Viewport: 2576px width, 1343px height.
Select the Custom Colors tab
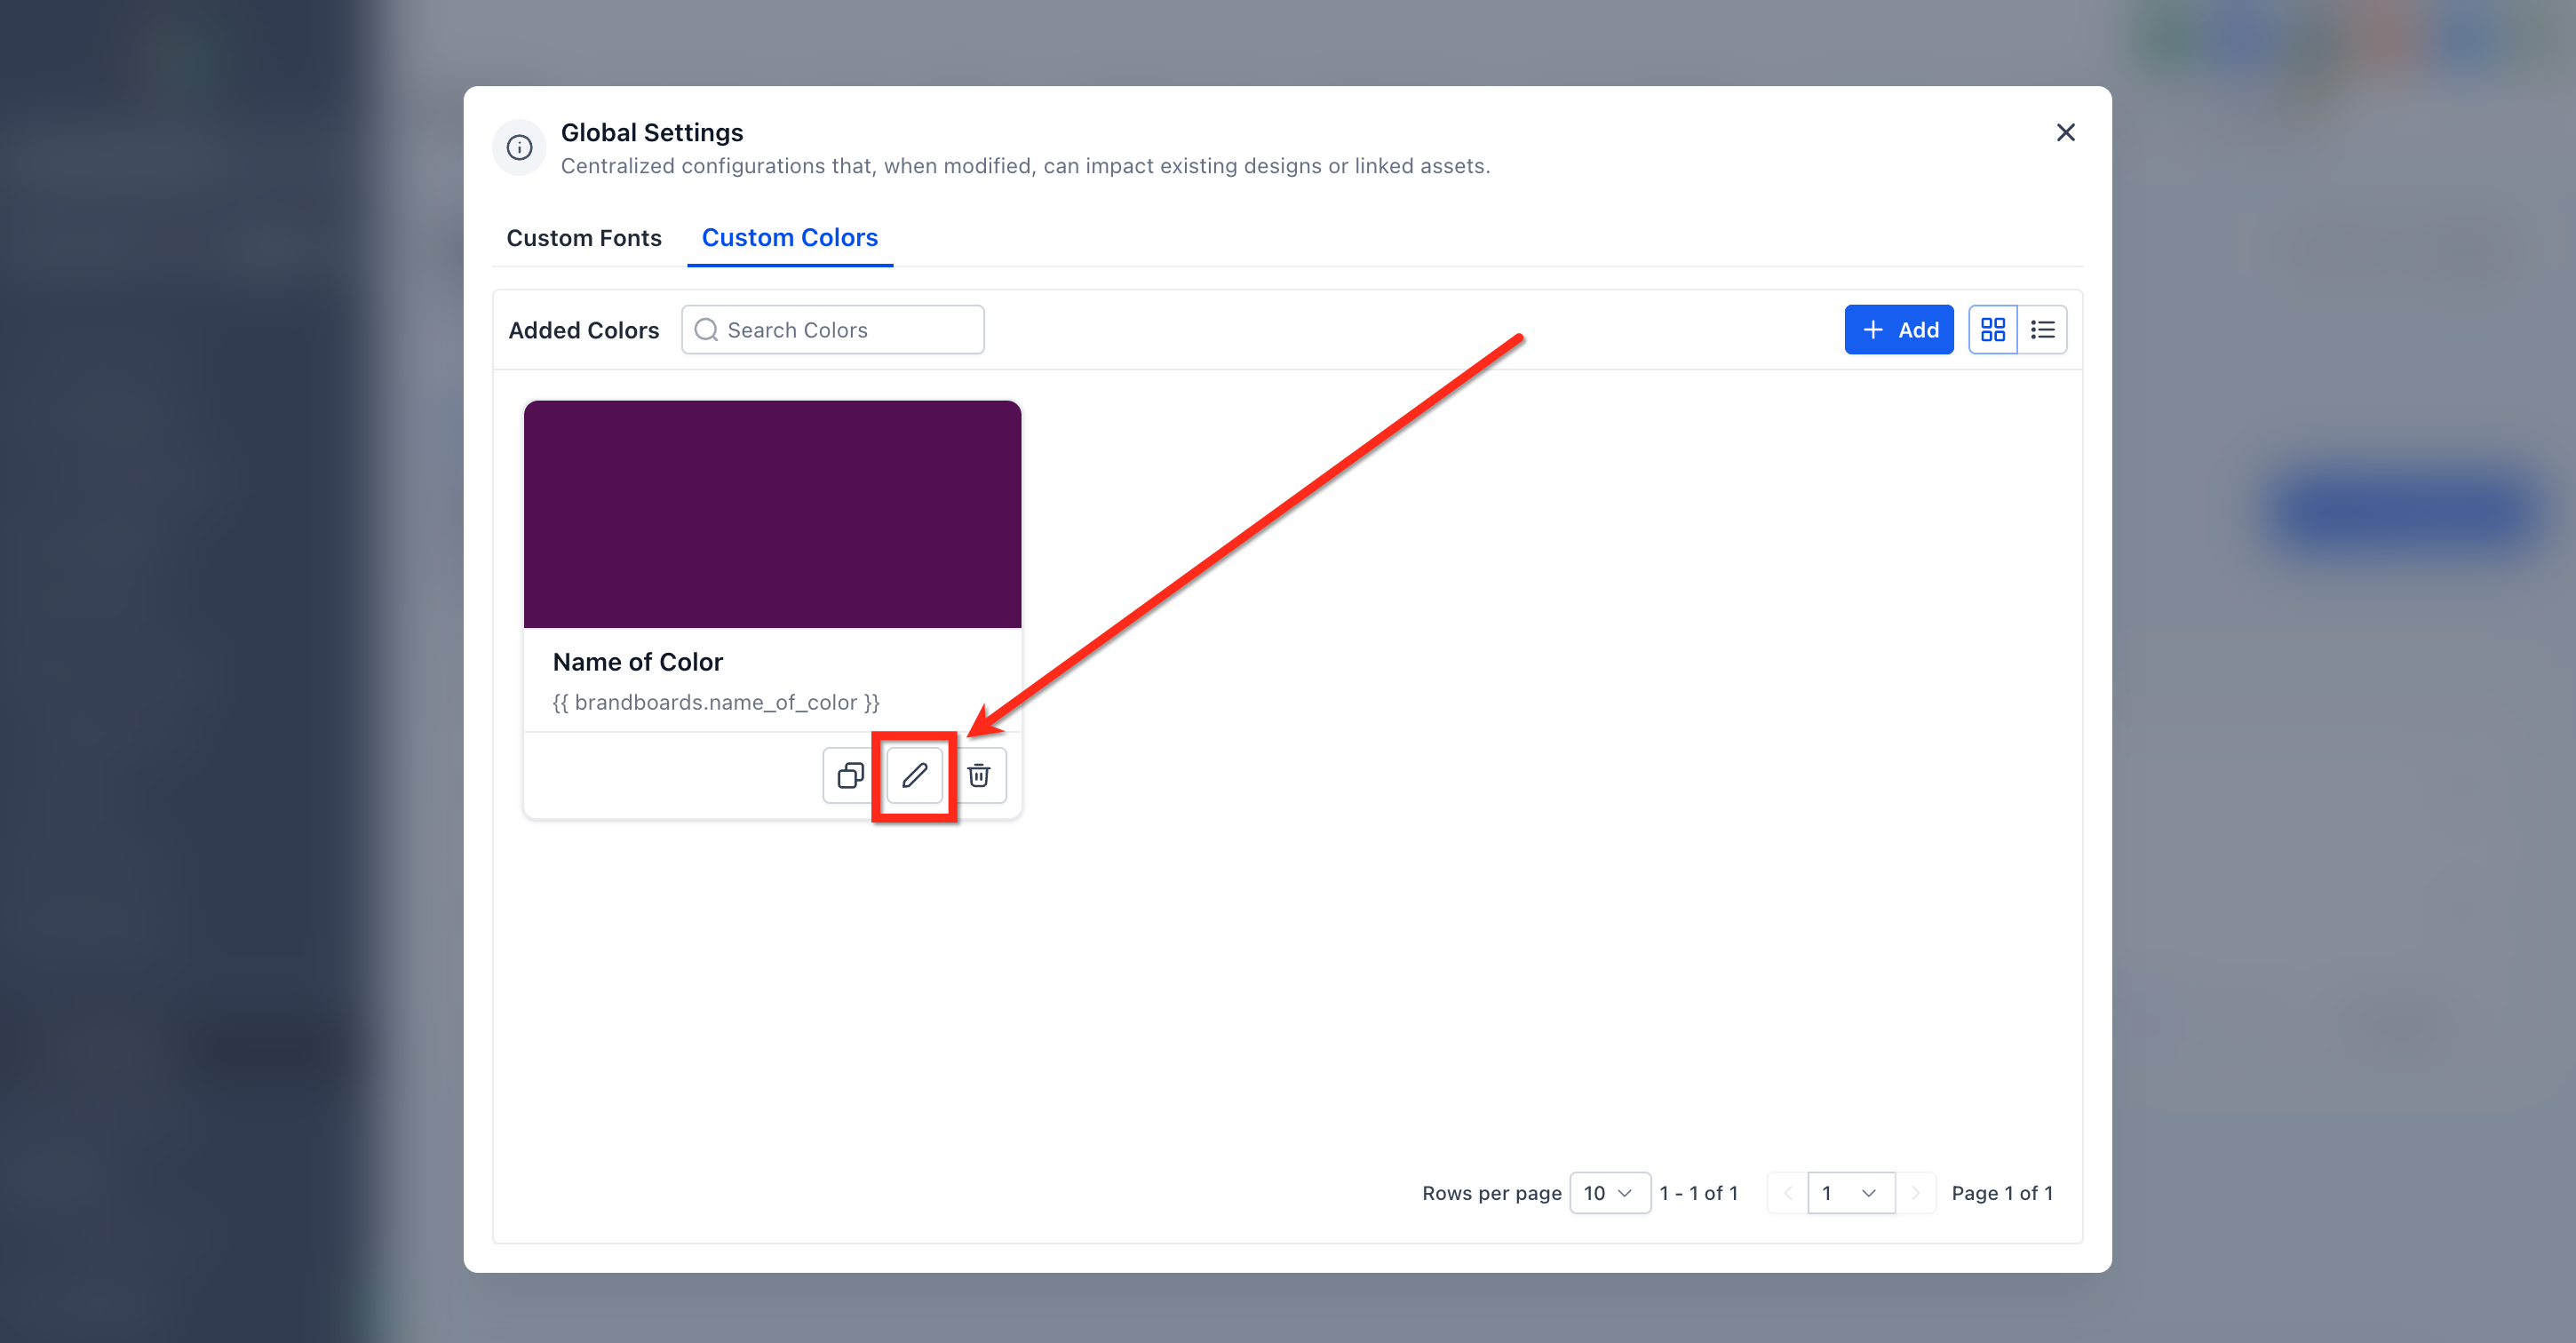tap(789, 238)
